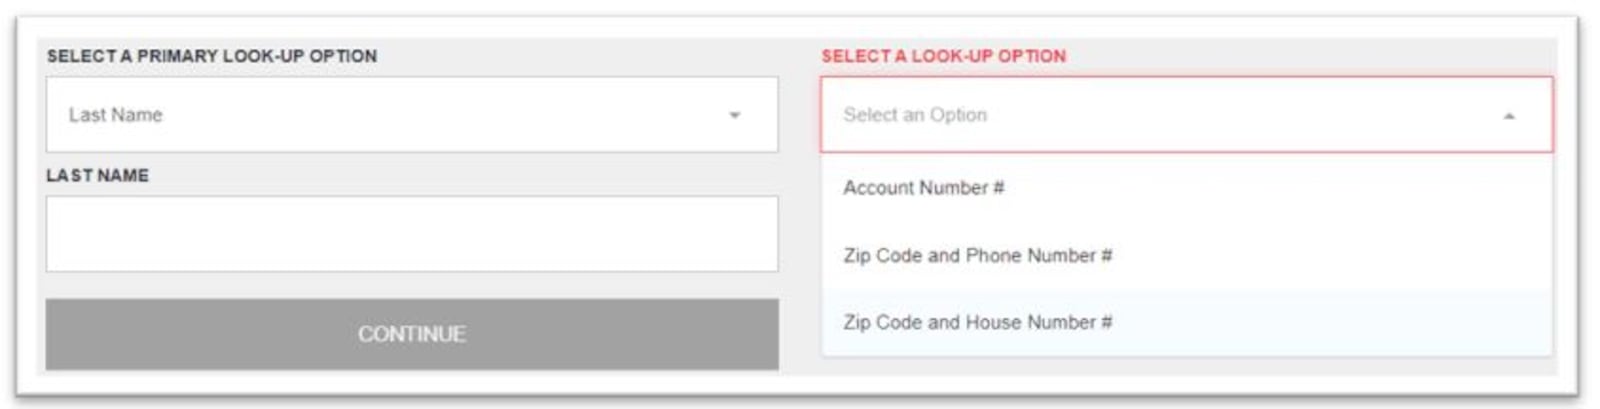Select the Account Number # option

coord(923,188)
